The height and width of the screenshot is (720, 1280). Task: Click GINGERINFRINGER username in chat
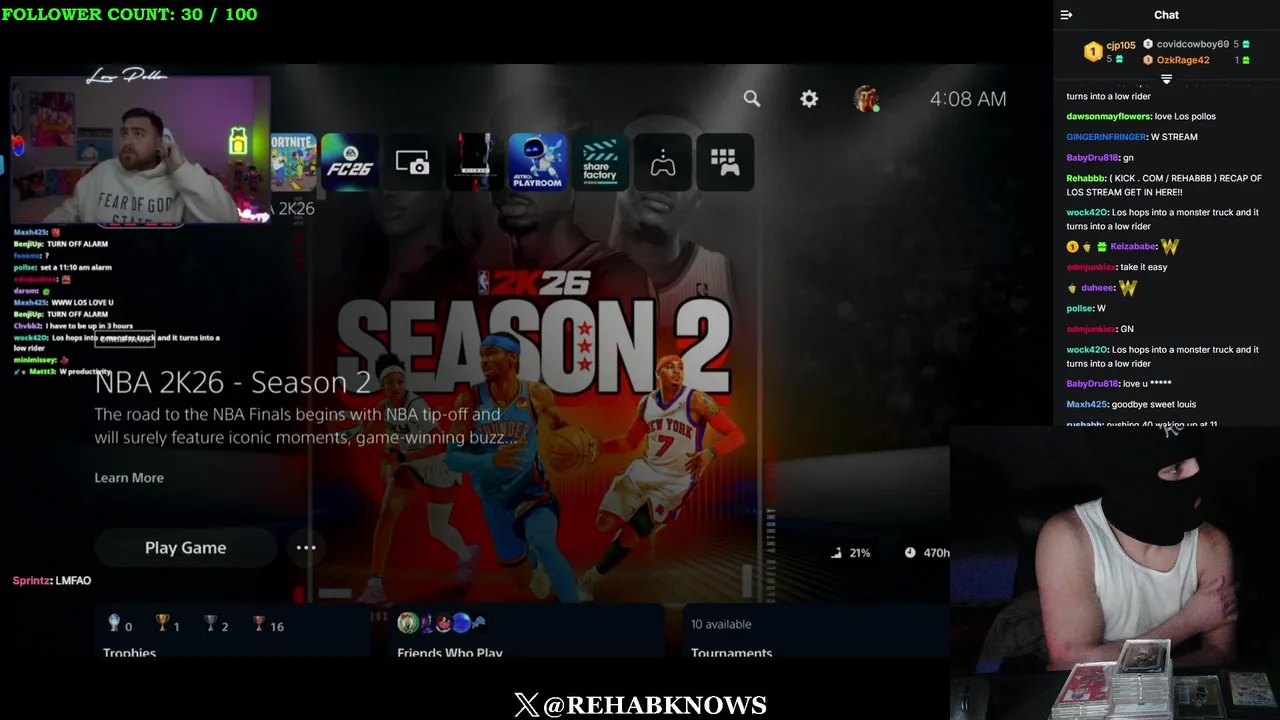1106,137
